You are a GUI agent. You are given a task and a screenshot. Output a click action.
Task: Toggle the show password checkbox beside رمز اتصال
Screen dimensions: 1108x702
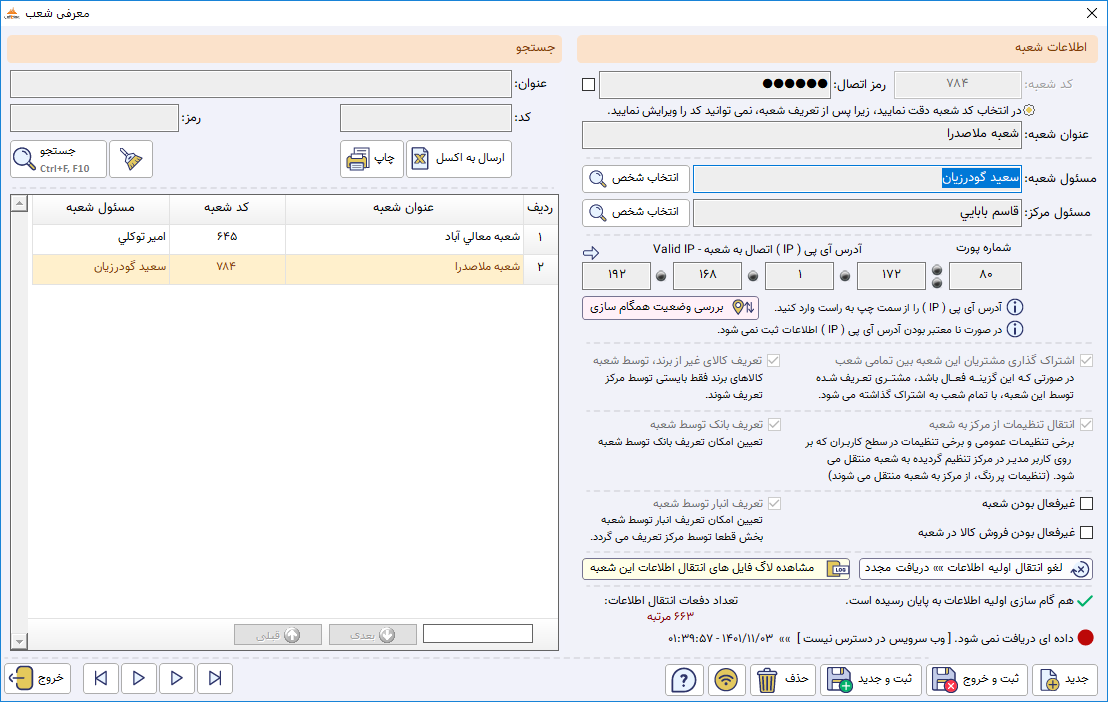pyautogui.click(x=589, y=84)
